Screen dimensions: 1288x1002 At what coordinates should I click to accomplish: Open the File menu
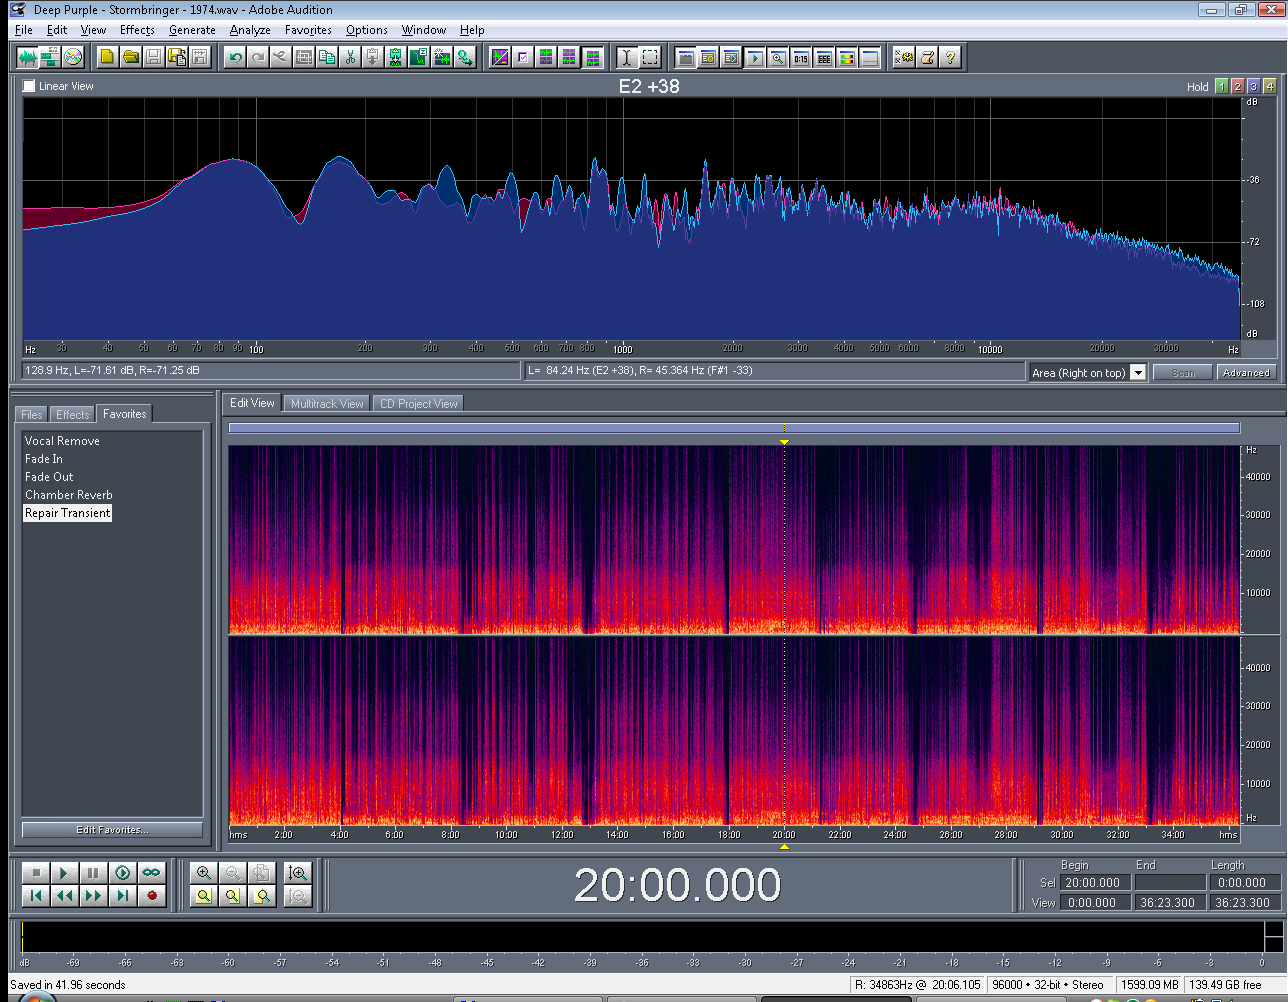(x=24, y=30)
